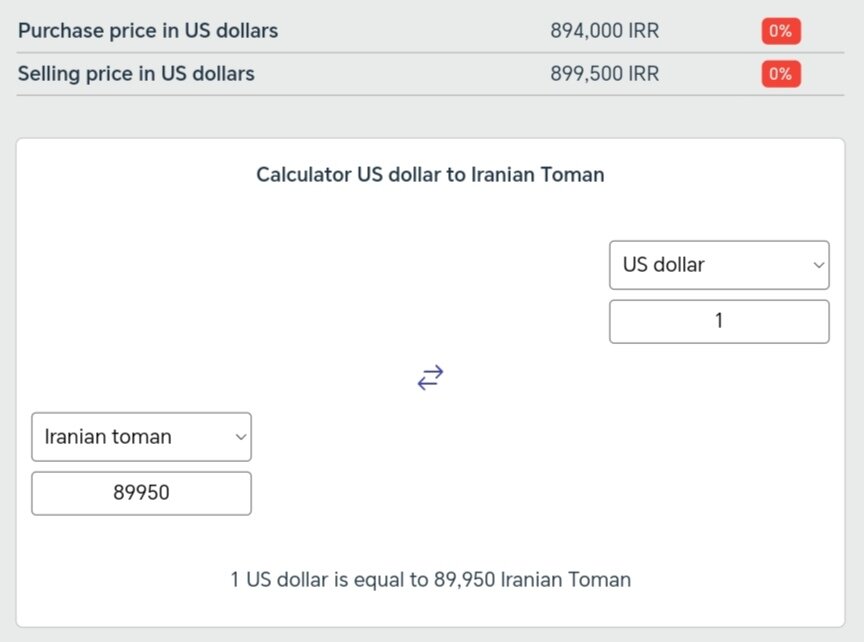This screenshot has height=642, width=864.
Task: Click the 899,500 selling price figure
Action: (586, 74)
